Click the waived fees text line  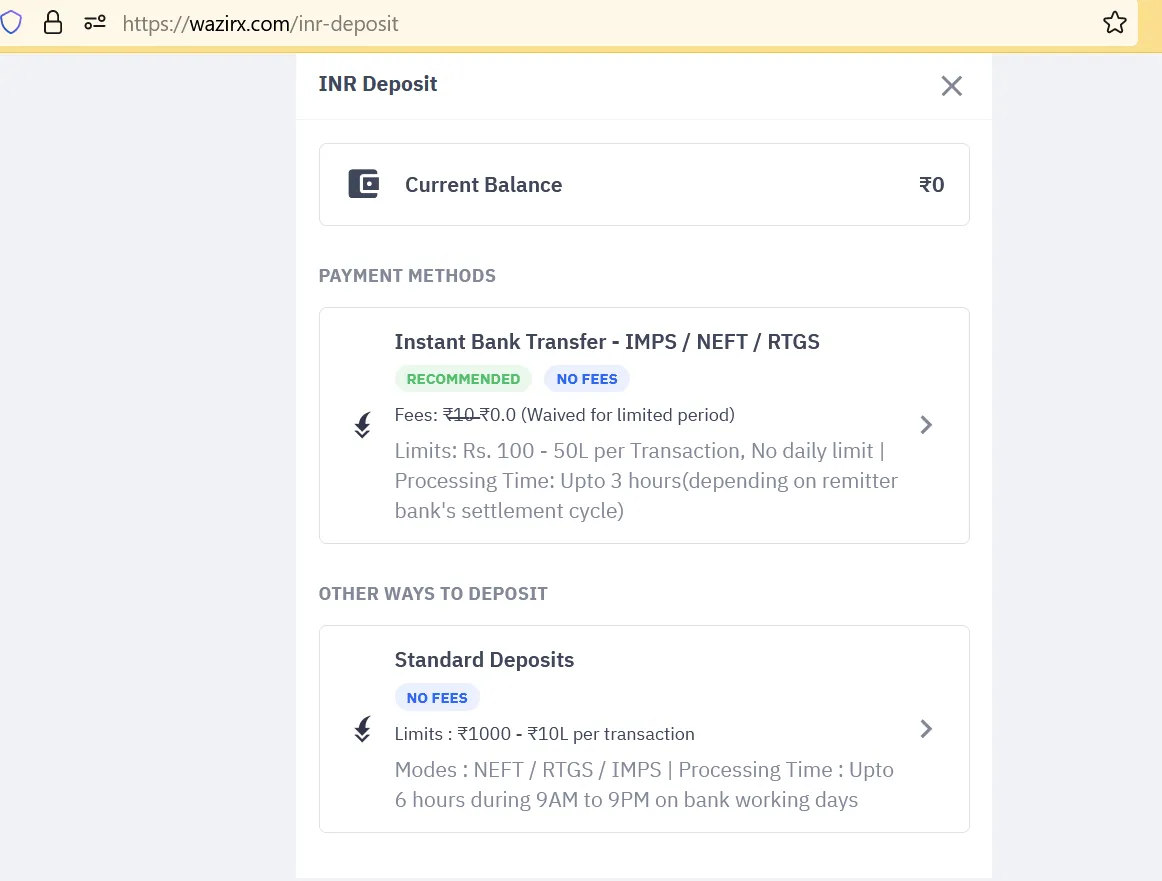[x=565, y=415]
